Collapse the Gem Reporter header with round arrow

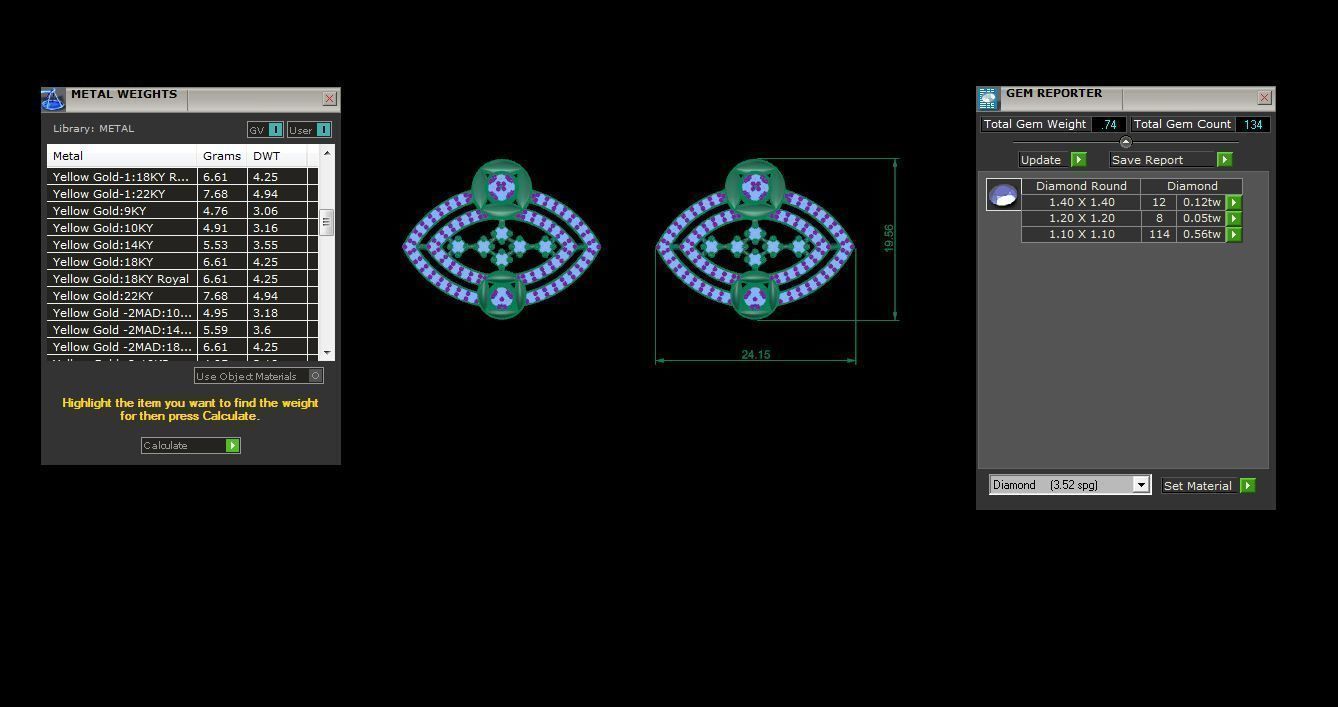[x=1125, y=142]
